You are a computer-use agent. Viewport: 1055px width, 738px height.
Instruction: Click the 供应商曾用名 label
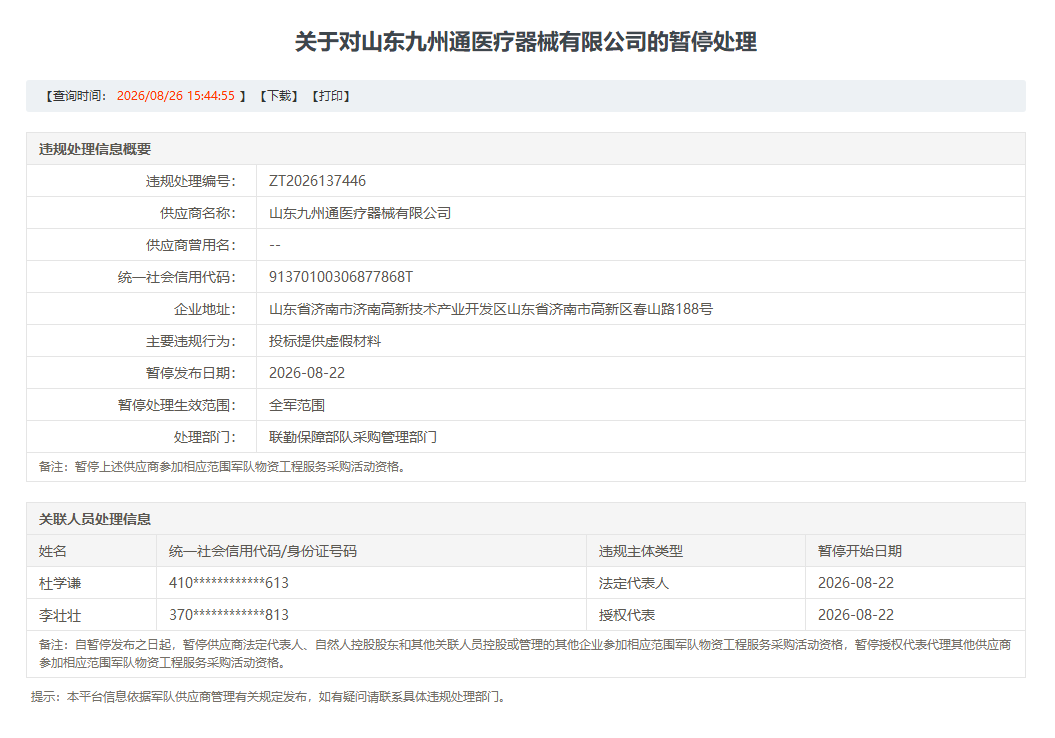pos(191,245)
